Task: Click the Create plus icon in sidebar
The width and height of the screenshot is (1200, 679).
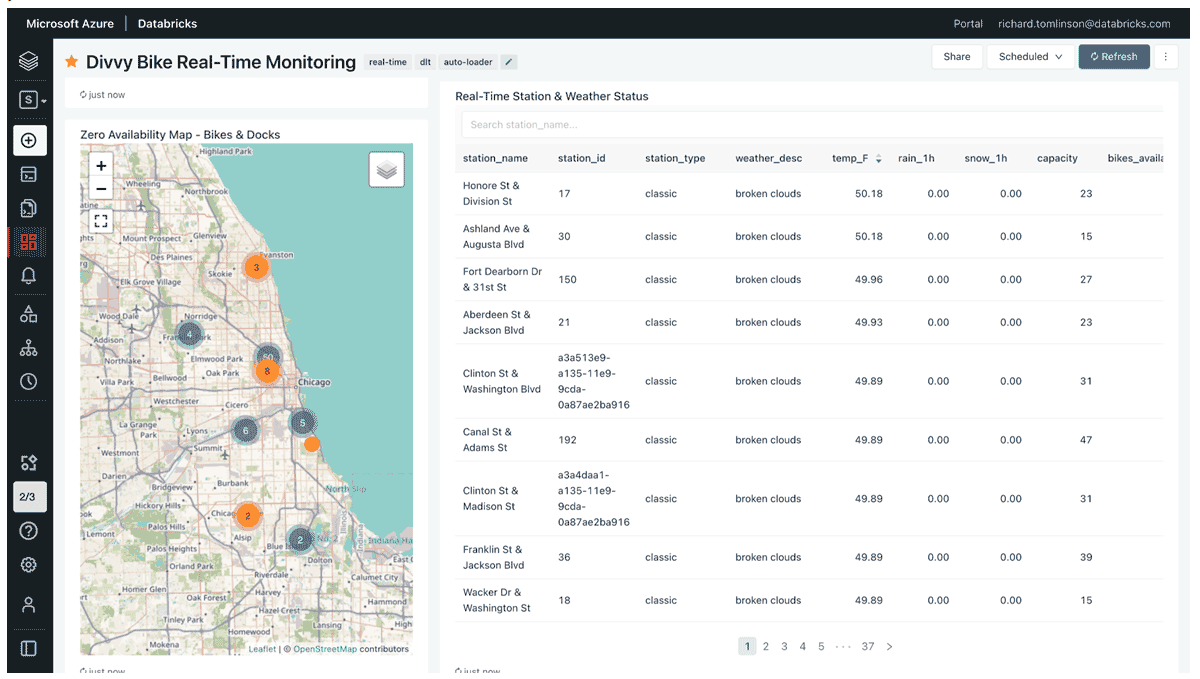Action: pos(29,140)
